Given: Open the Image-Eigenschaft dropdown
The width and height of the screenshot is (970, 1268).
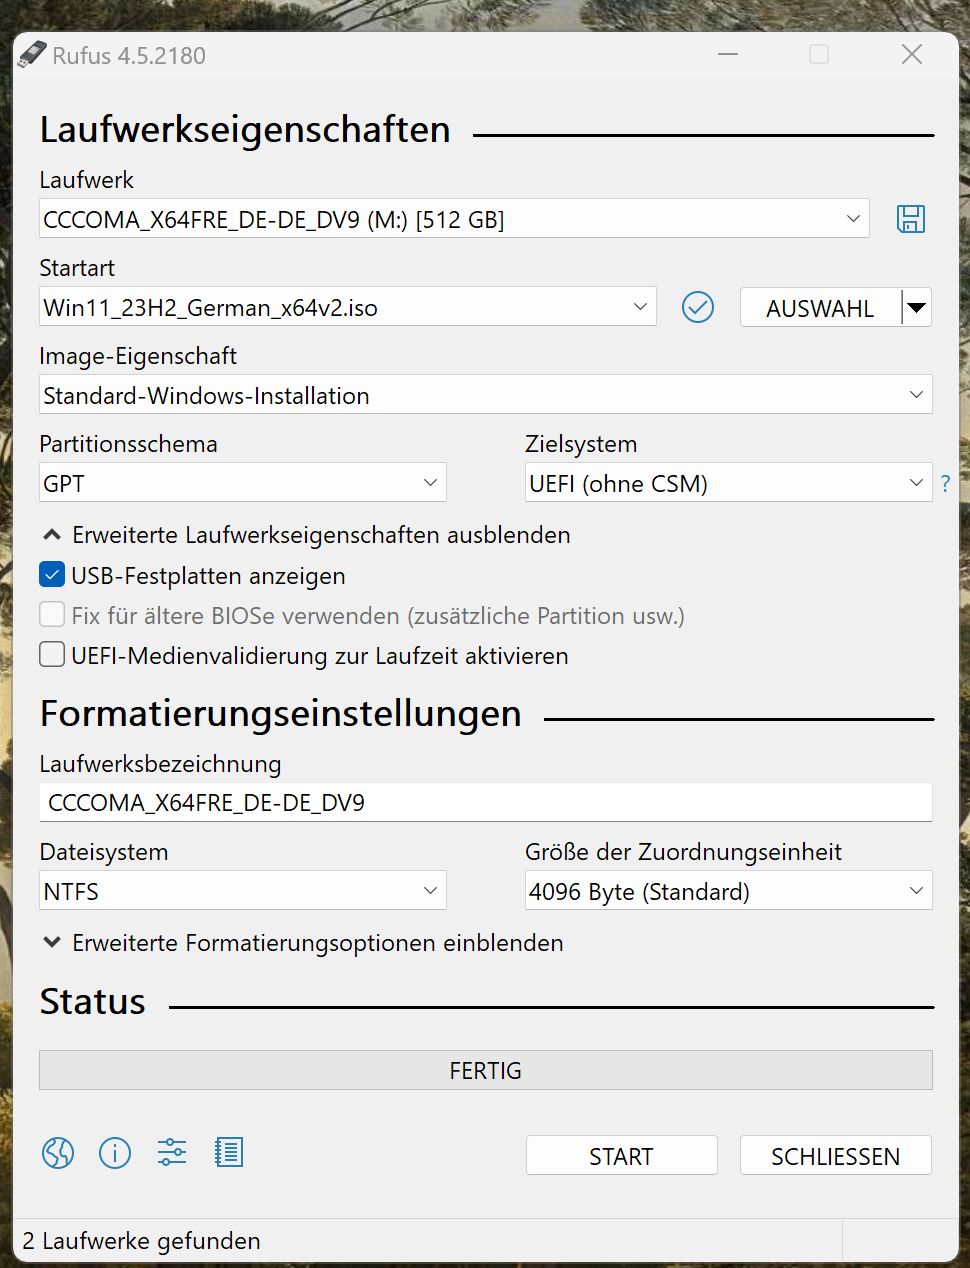Looking at the screenshot, I should [485, 395].
